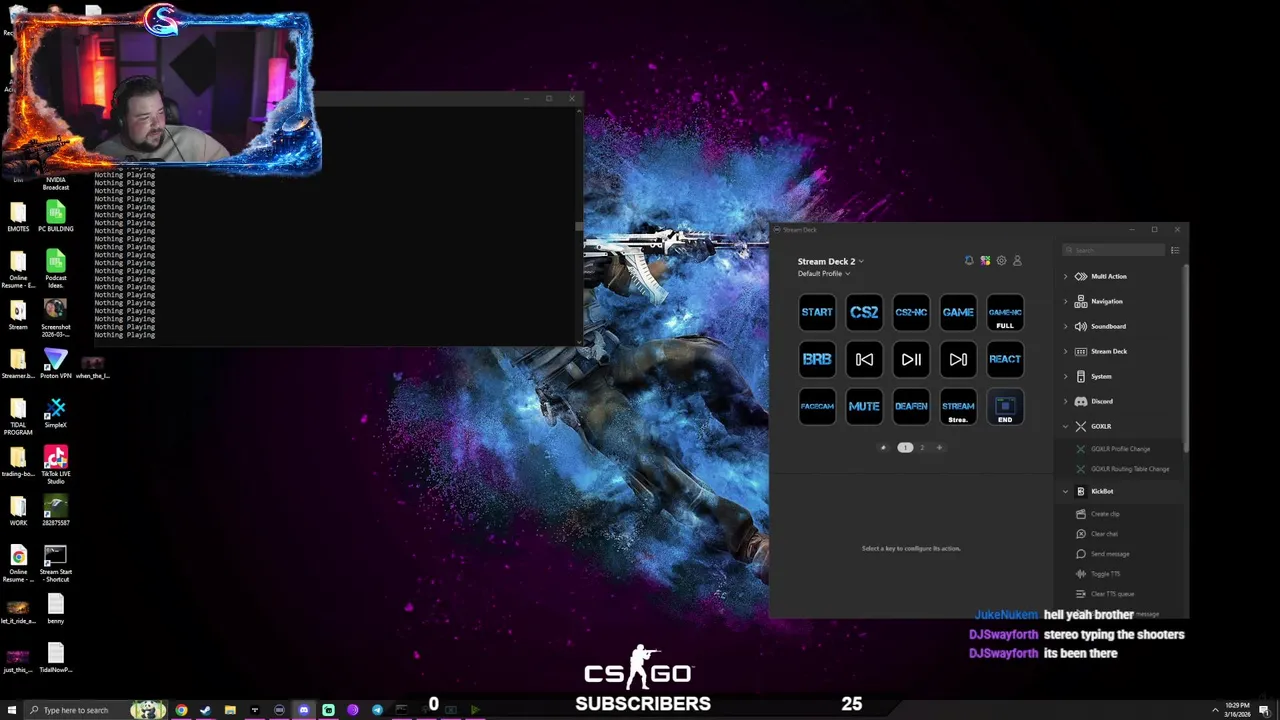Open the benny text file
This screenshot has width=1280, height=720.
tap(56, 609)
